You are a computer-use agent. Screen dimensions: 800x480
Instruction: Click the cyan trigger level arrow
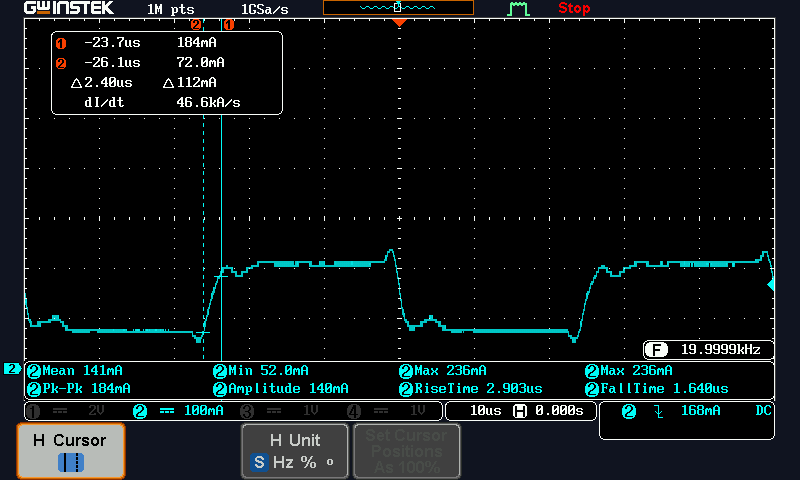pos(770,286)
